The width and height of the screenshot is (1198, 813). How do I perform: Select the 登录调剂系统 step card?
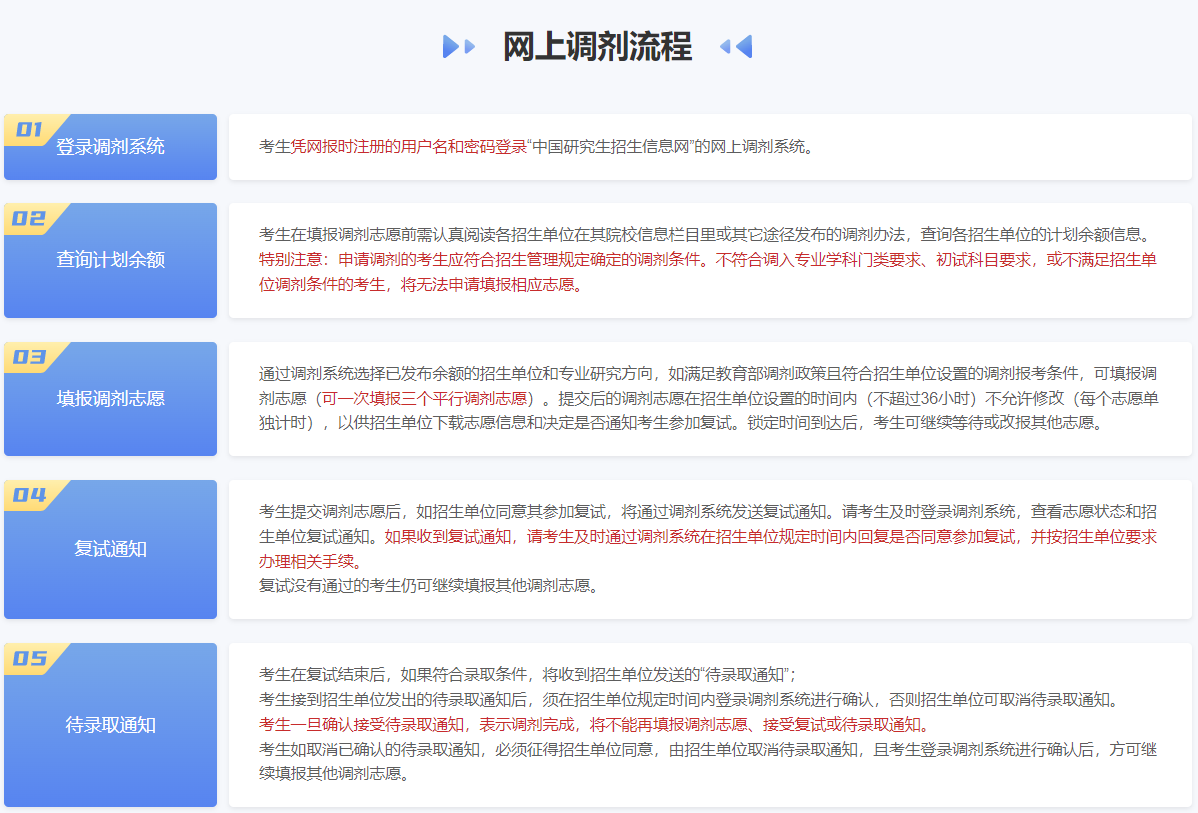[110, 147]
